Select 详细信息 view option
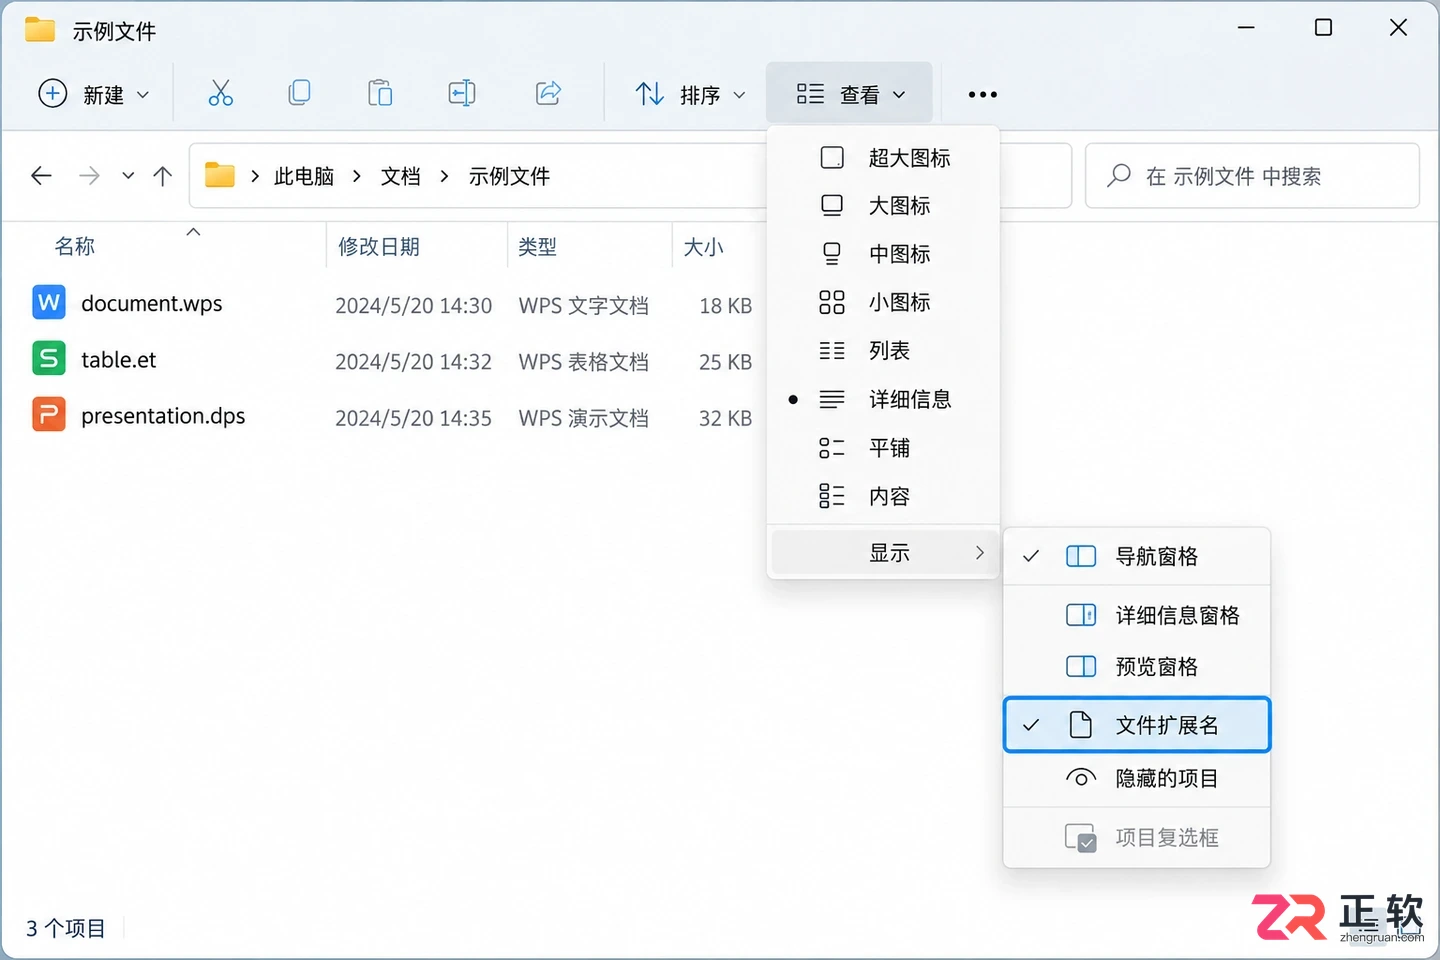 [885, 399]
